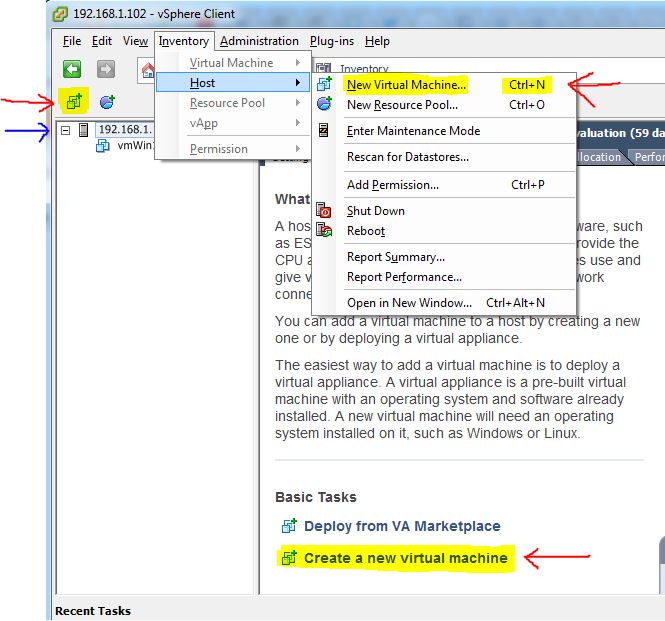This screenshot has height=621, width=665.
Task: Select Report Summary...
Action: 444,257
